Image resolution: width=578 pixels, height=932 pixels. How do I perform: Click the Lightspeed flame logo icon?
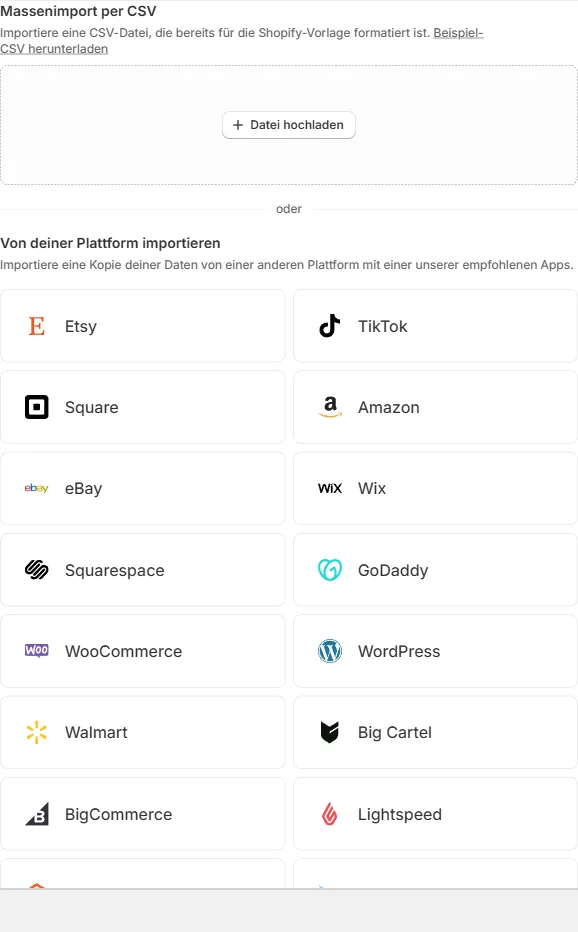click(329, 814)
